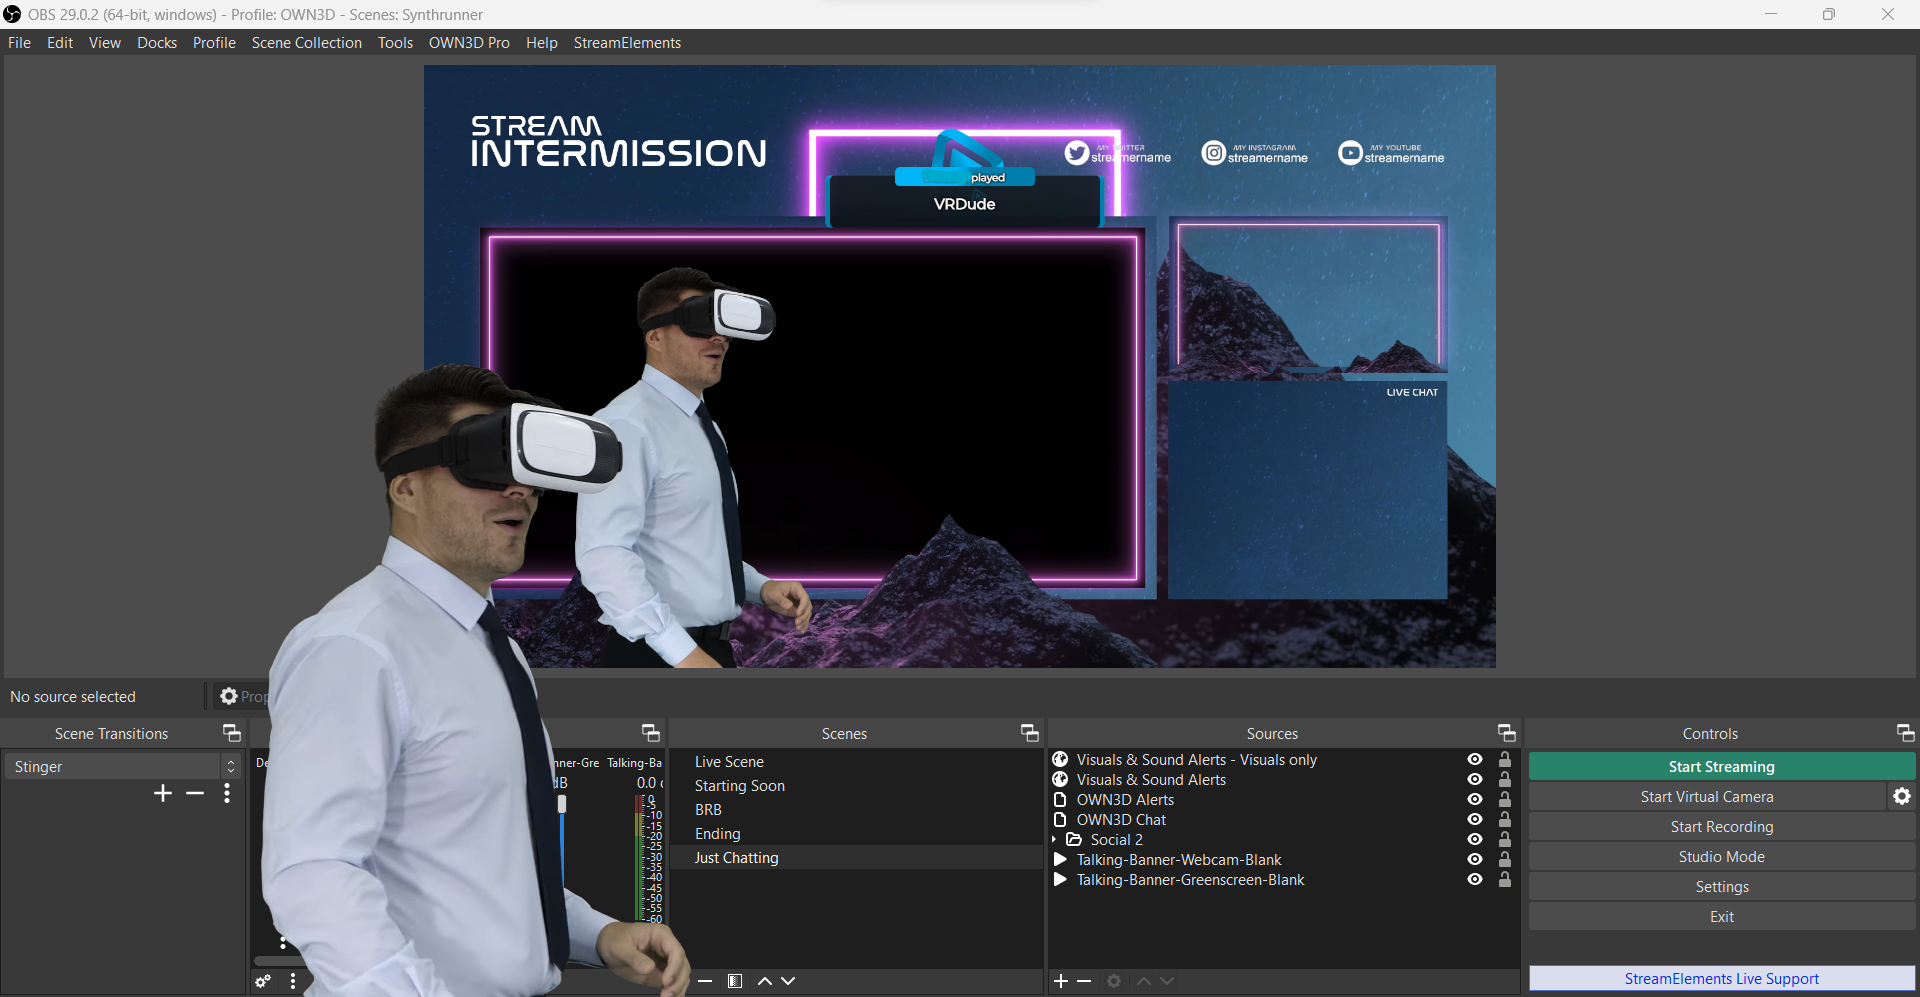Add a new source
This screenshot has height=997, width=1920.
pos(1061,981)
